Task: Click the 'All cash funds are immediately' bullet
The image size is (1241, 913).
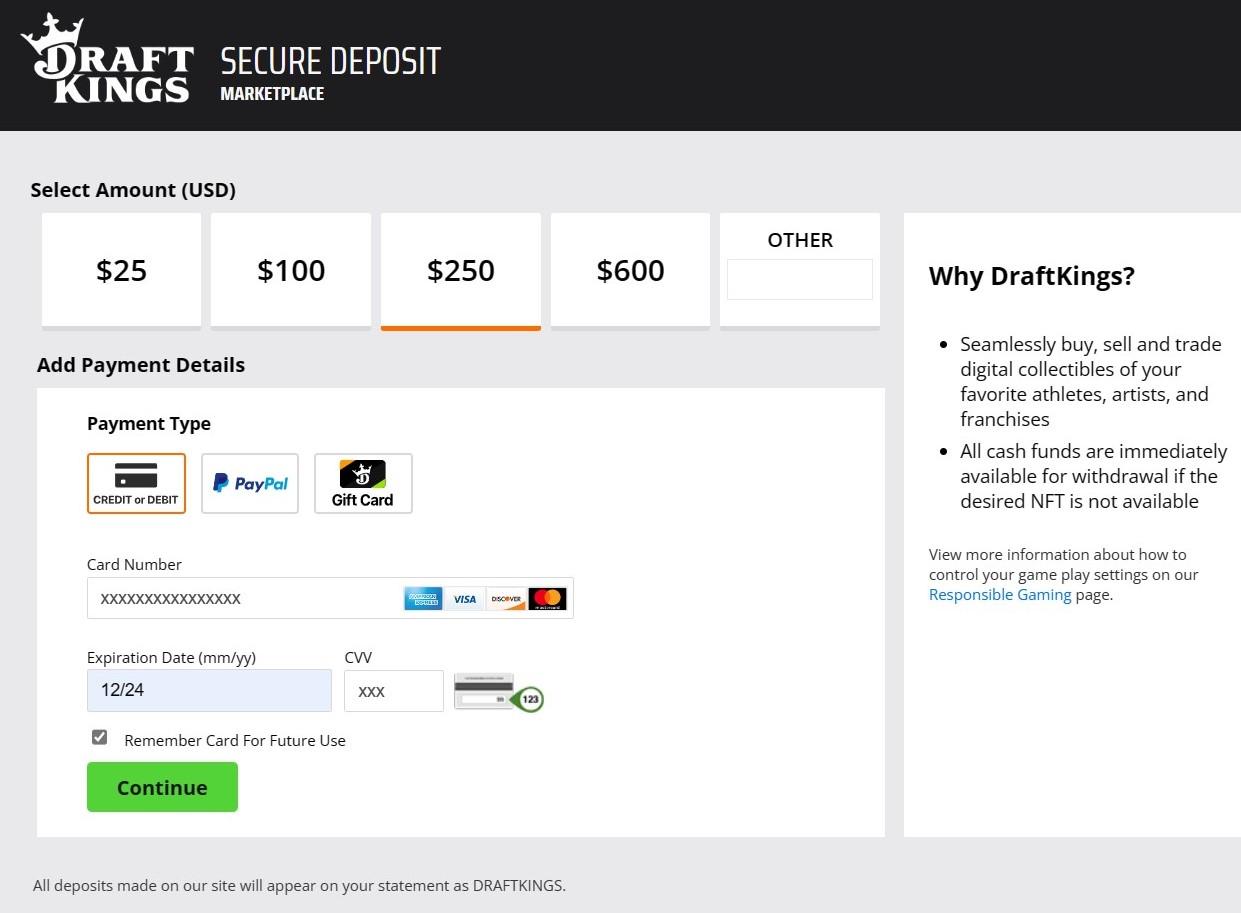Action: [1094, 476]
